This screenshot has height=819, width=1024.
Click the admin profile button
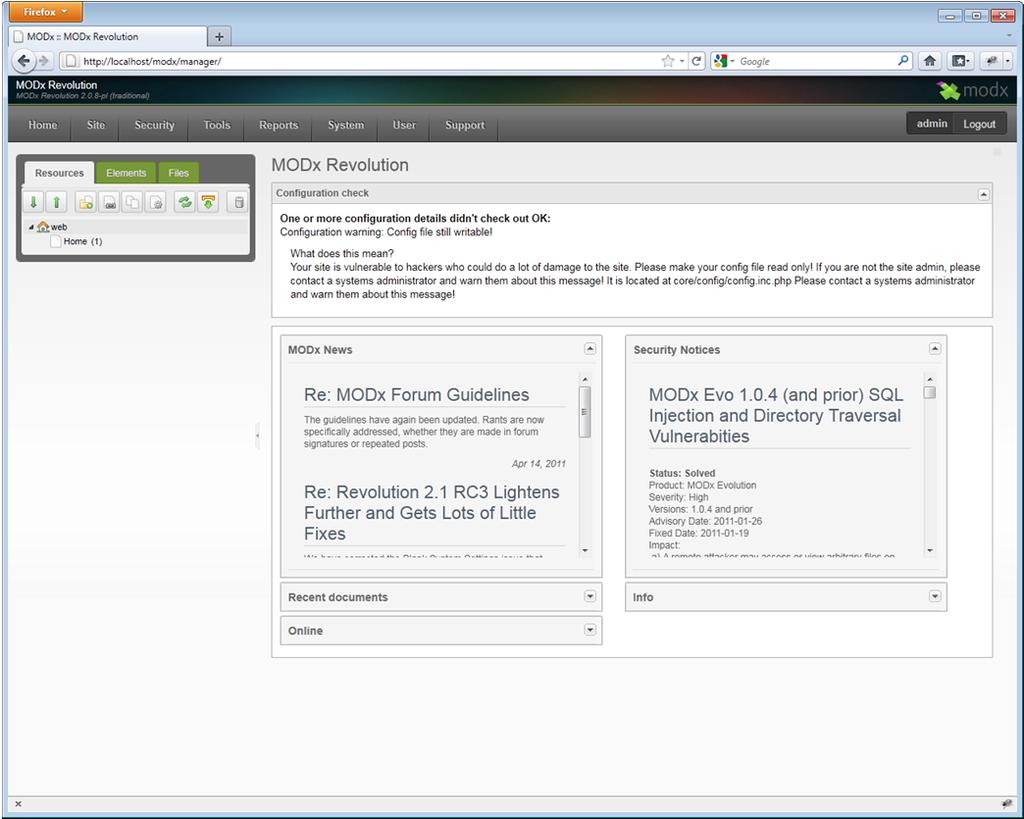coord(931,123)
